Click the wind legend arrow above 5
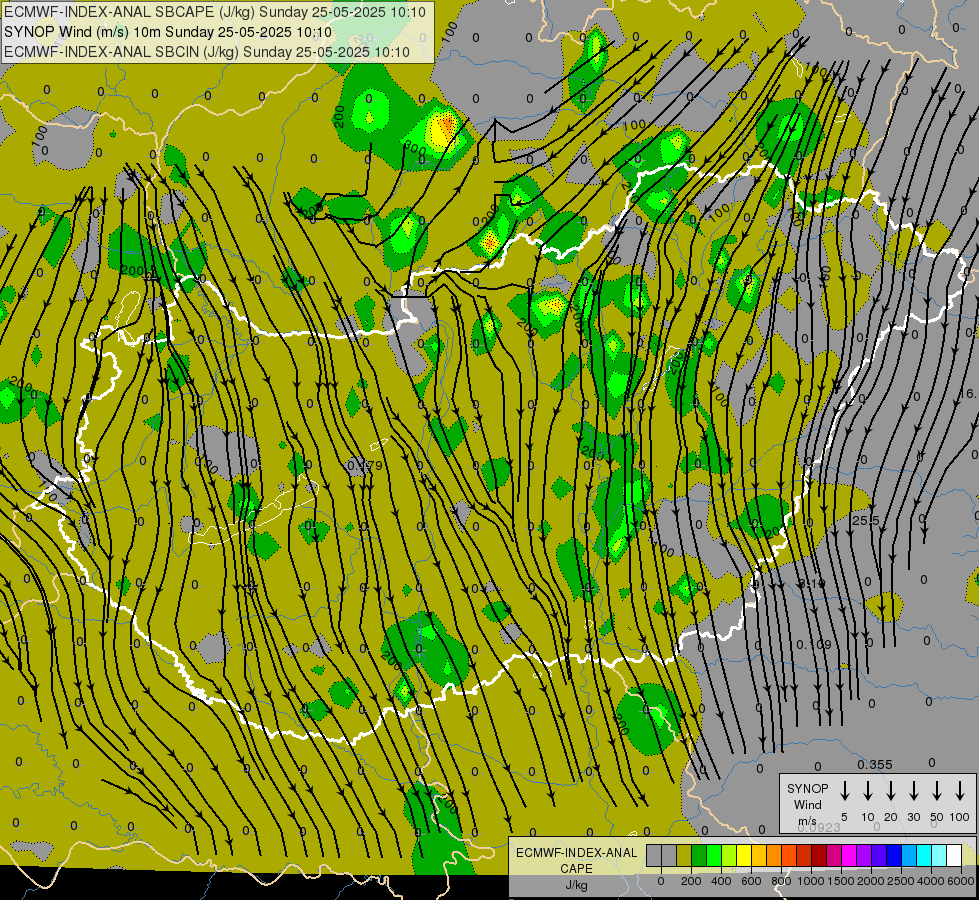 (x=844, y=791)
